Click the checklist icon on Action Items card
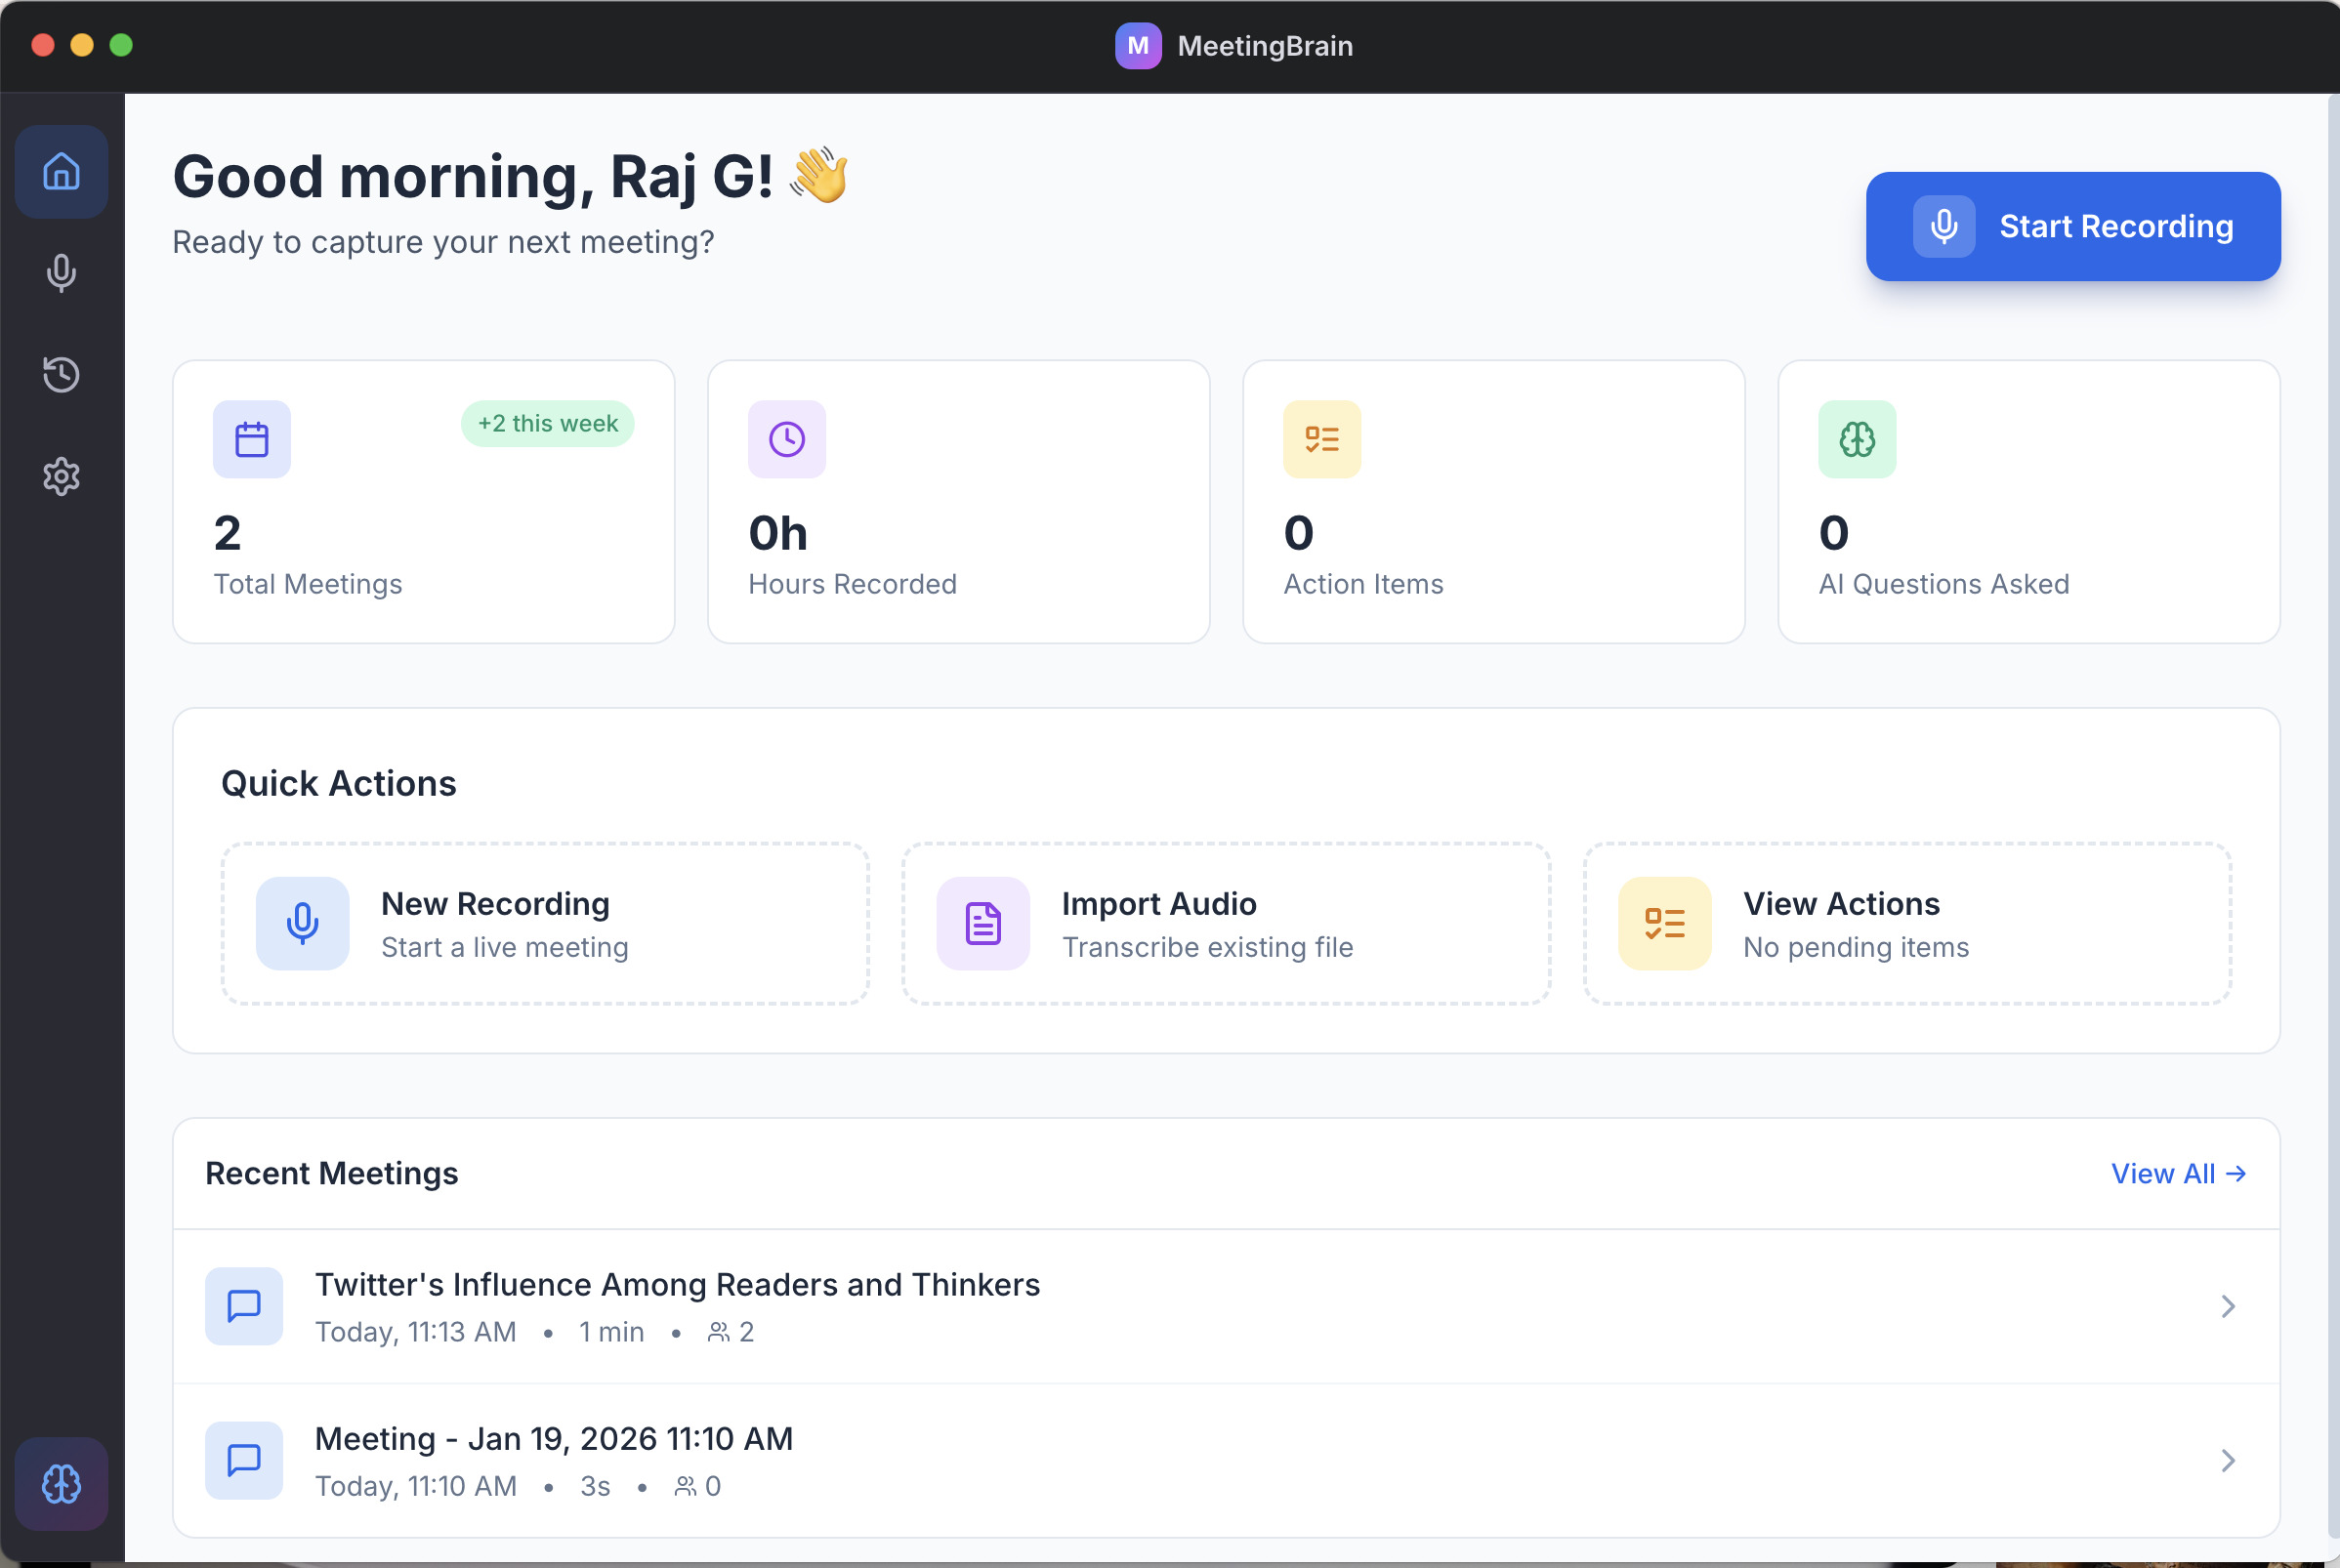Viewport: 2340px width, 1568px height. point(1321,439)
